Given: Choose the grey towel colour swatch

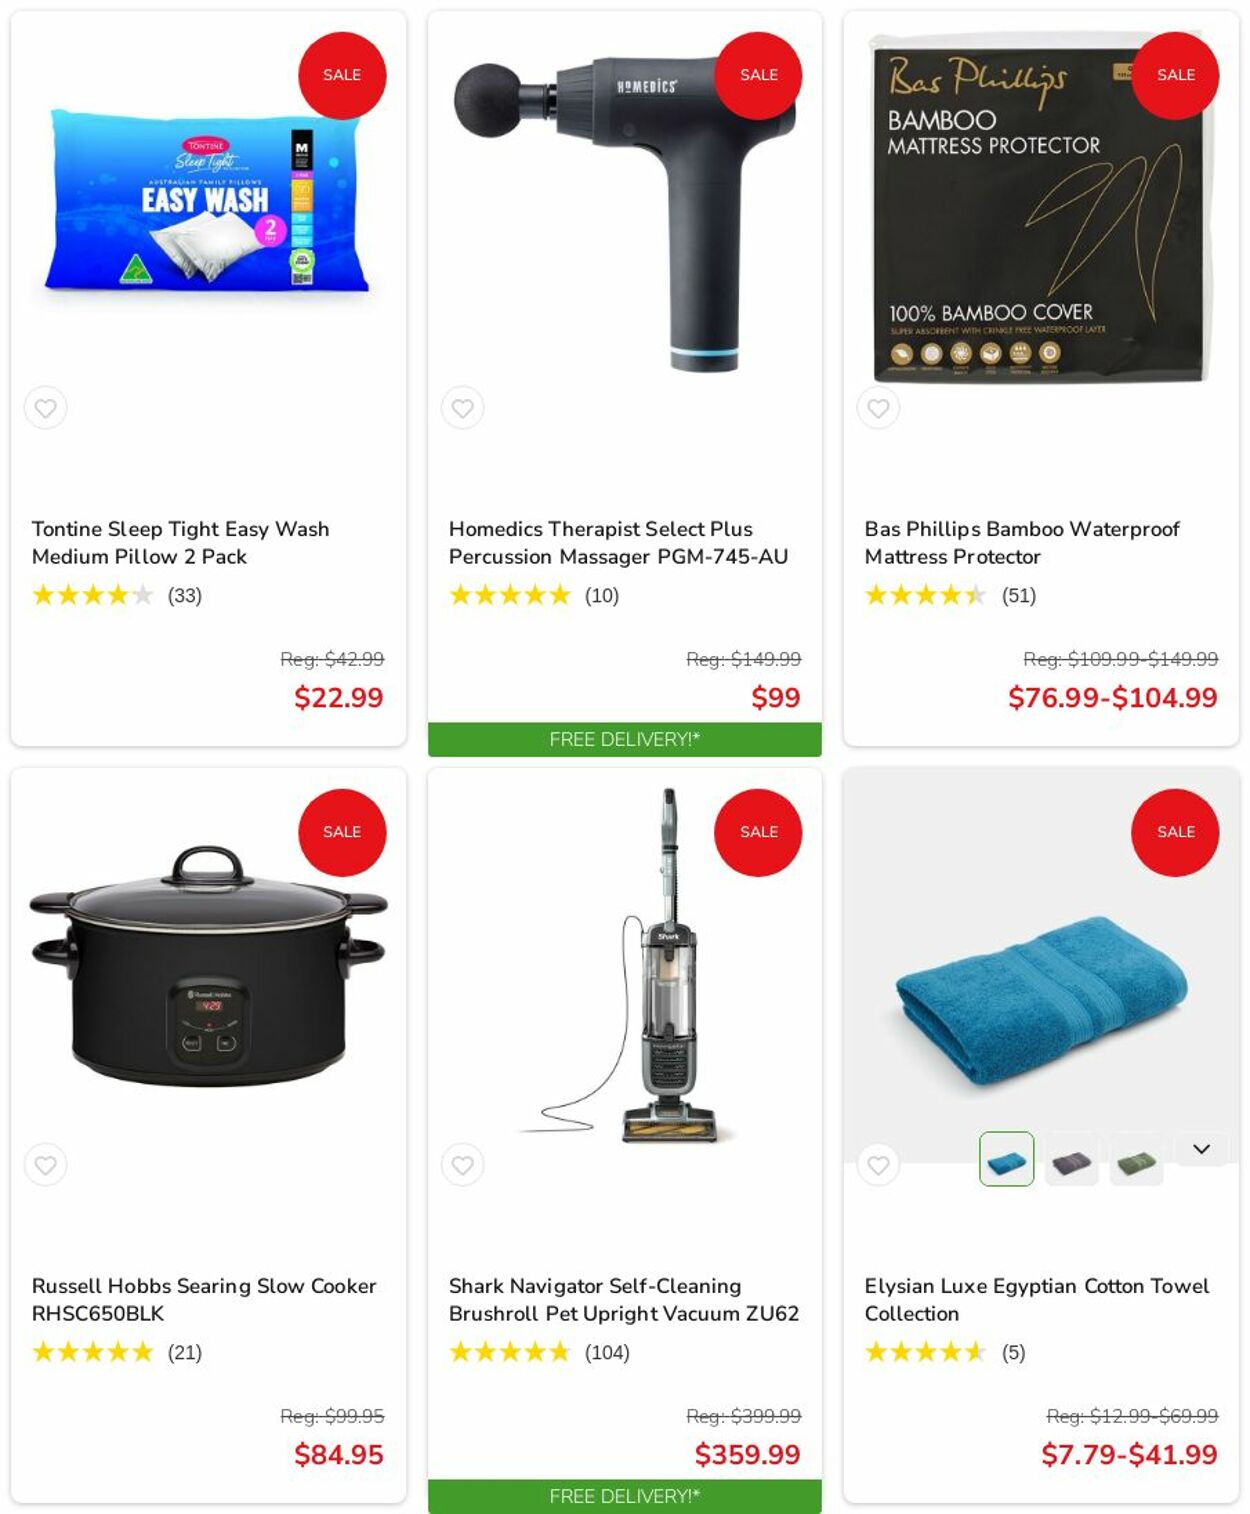Looking at the screenshot, I should pos(1071,1159).
